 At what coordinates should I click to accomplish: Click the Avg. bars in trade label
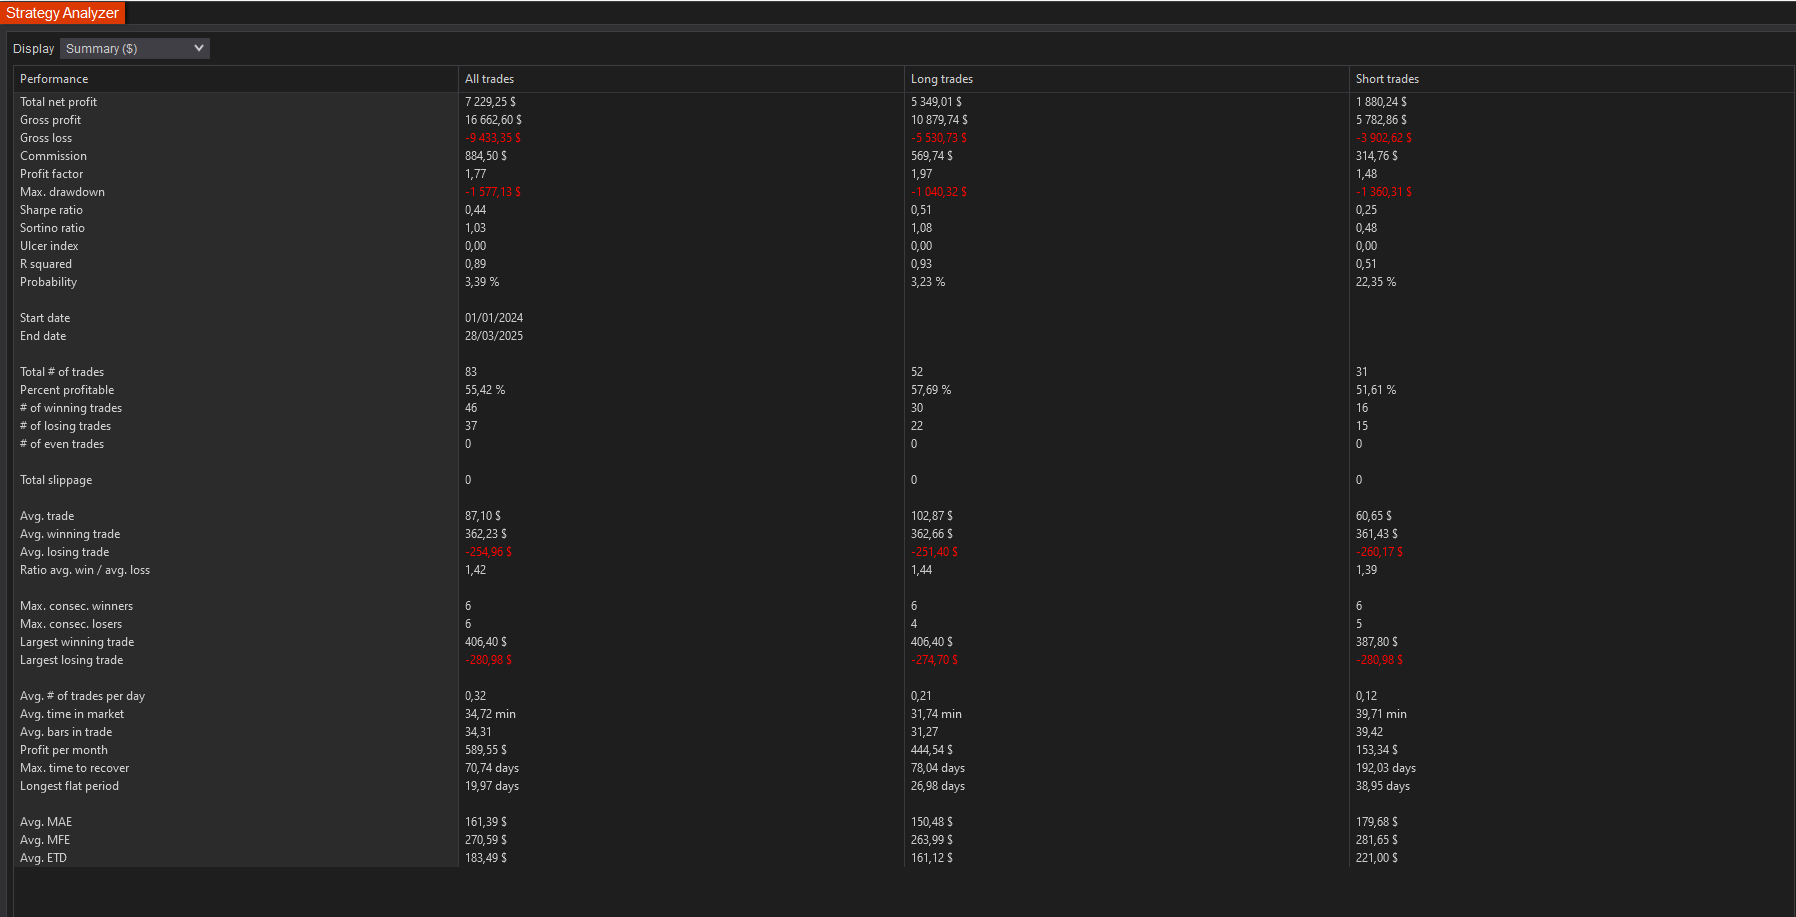pyautogui.click(x=66, y=732)
